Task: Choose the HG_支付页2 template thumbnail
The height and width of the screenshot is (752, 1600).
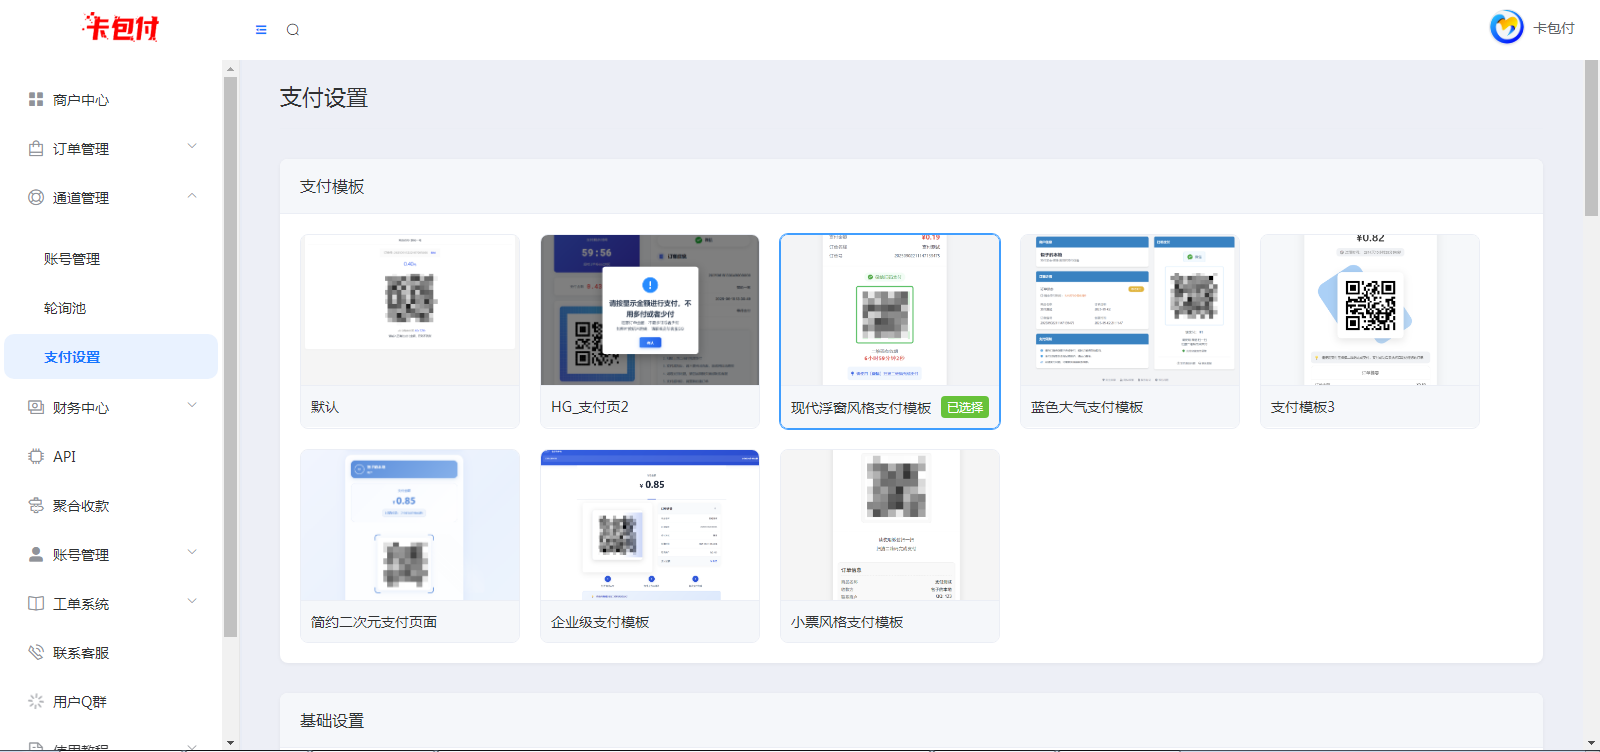Action: click(650, 312)
